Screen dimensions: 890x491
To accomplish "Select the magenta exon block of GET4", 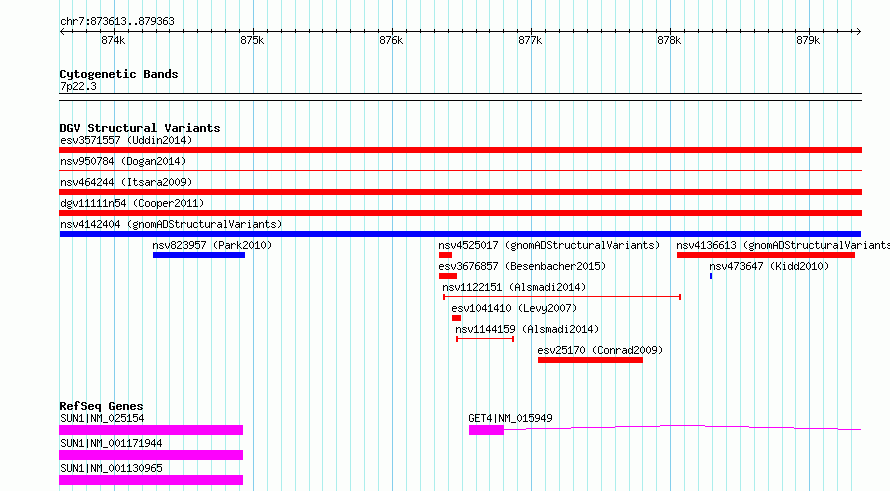I will [x=486, y=430].
